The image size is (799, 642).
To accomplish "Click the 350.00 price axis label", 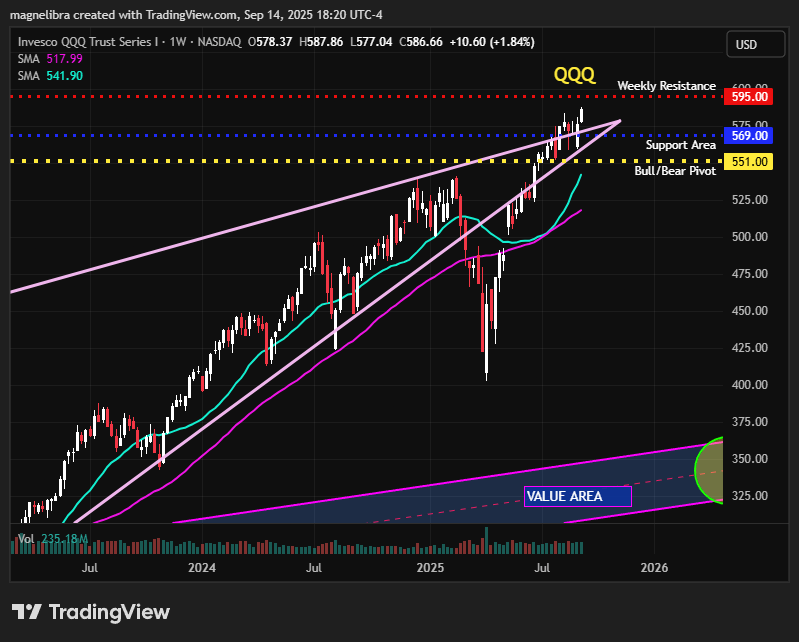I will point(750,459).
